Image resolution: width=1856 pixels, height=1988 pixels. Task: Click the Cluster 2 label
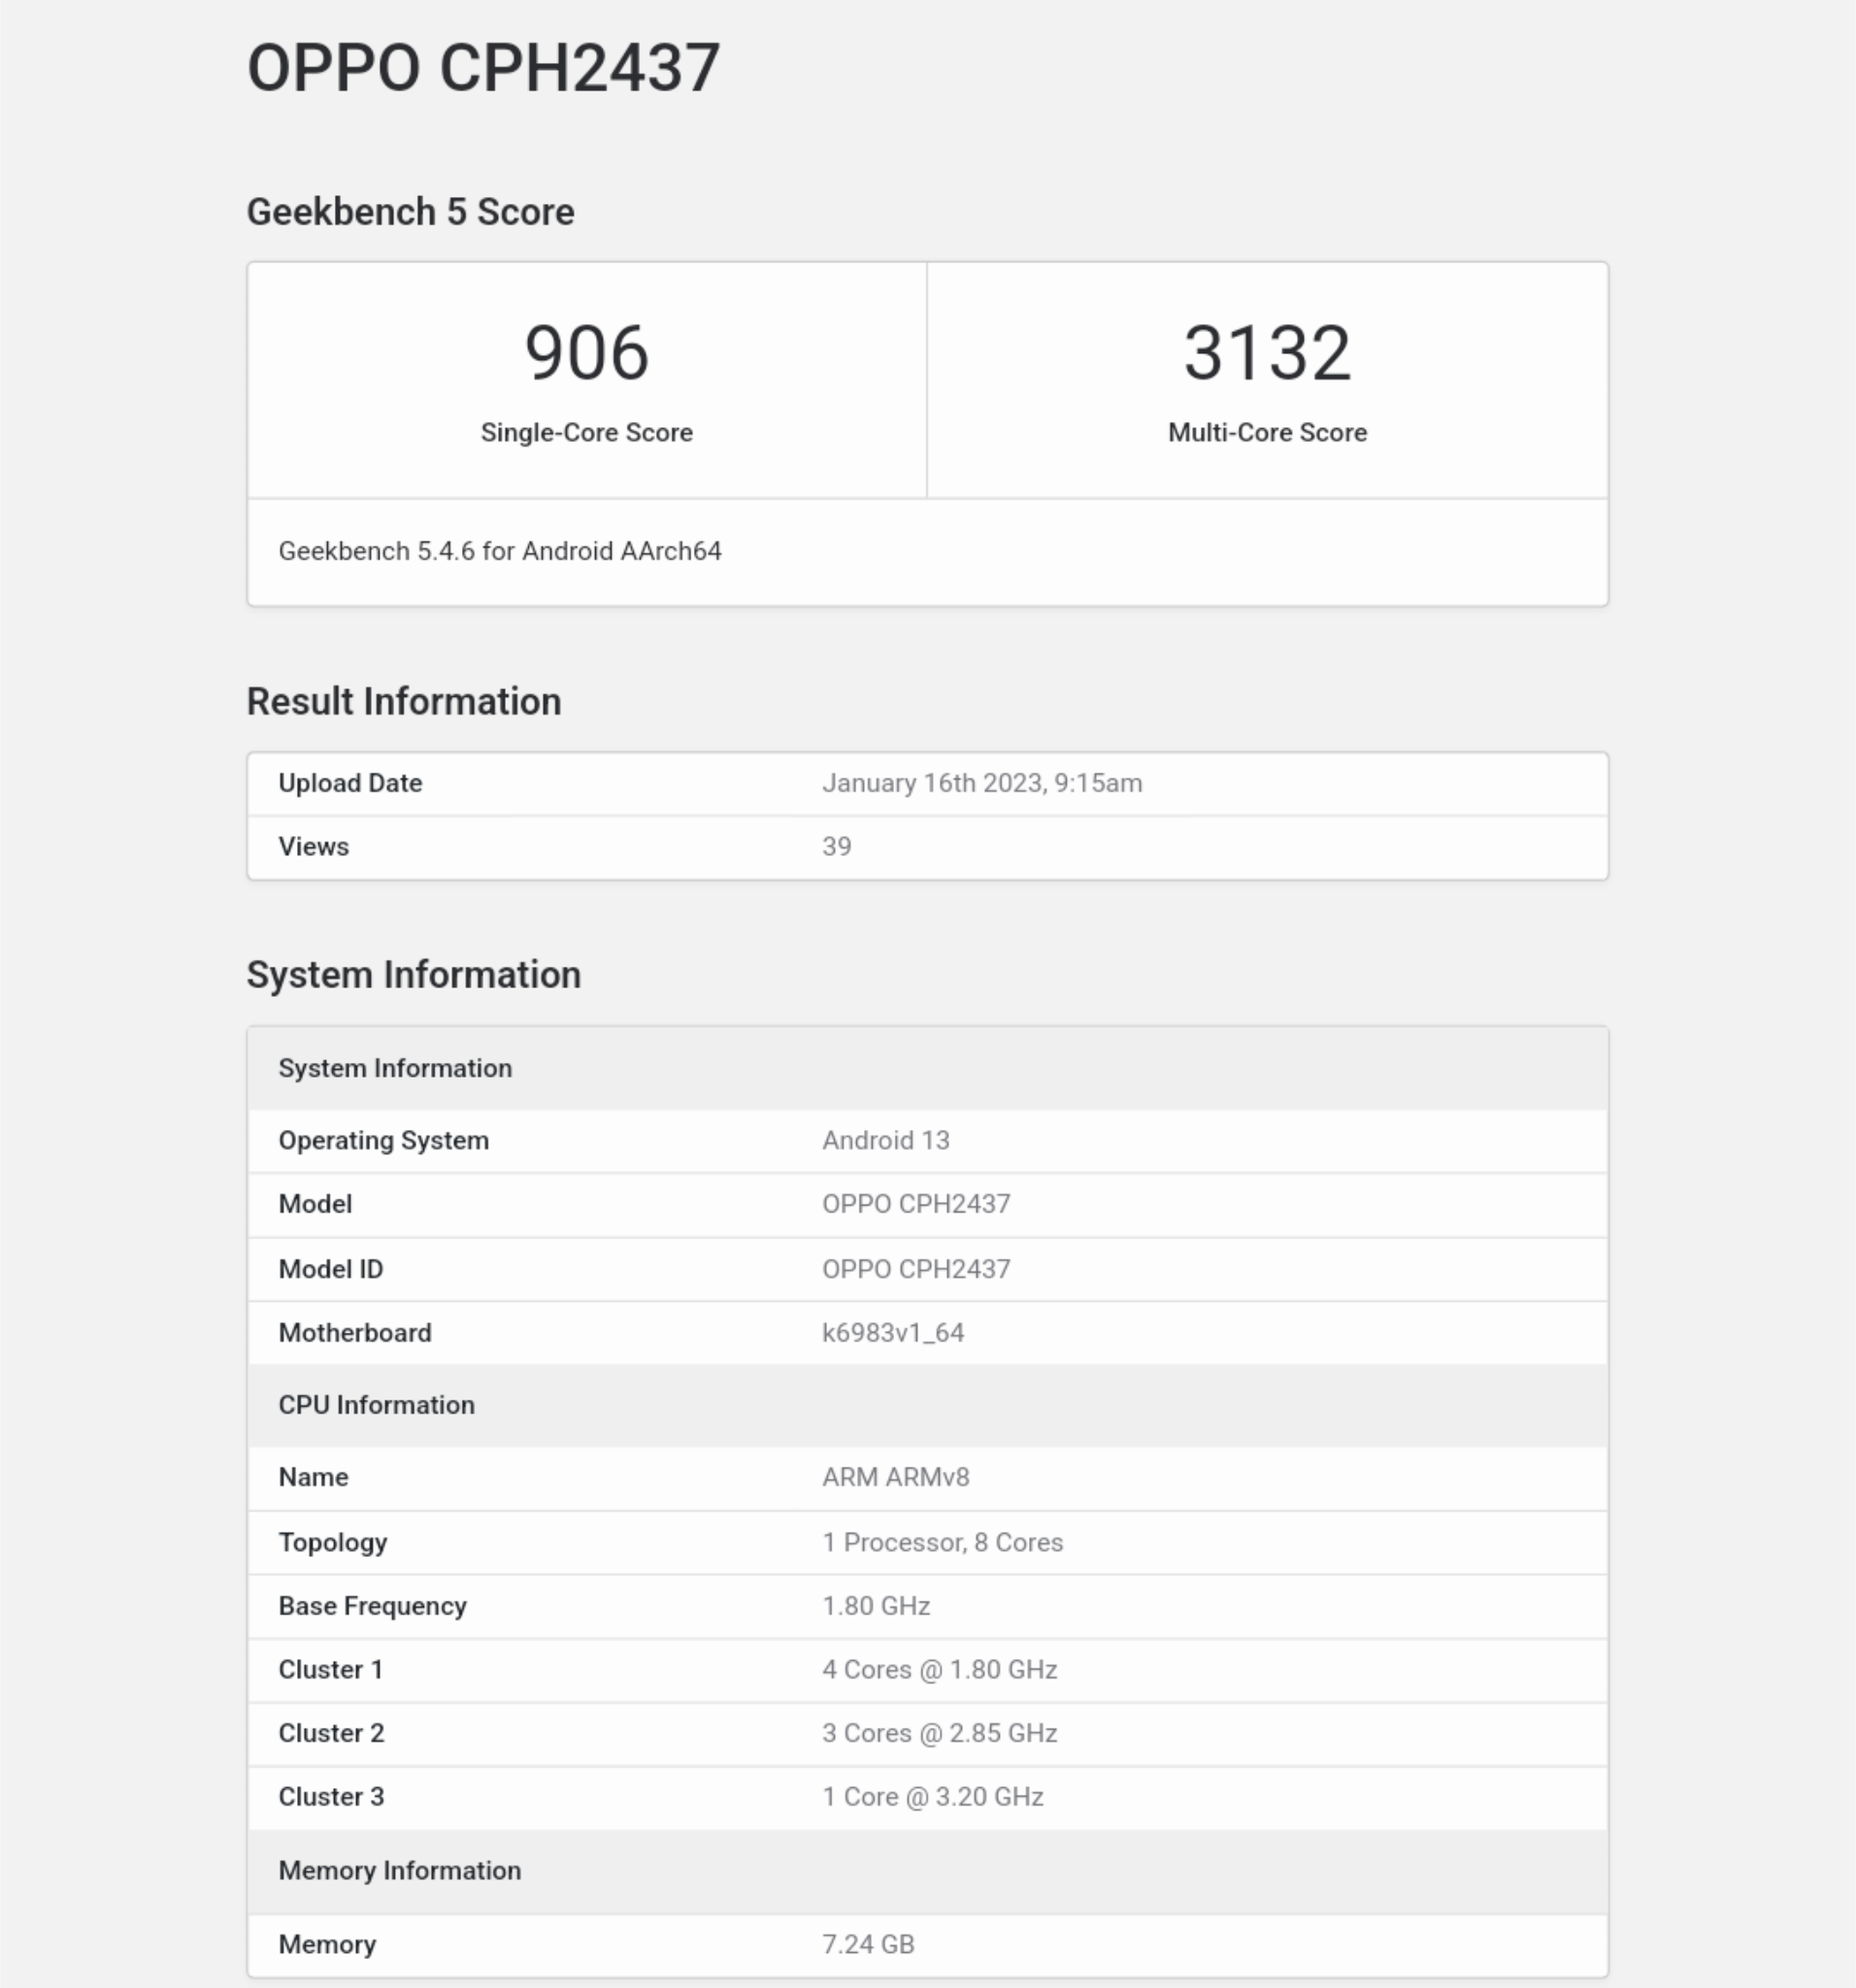332,1733
